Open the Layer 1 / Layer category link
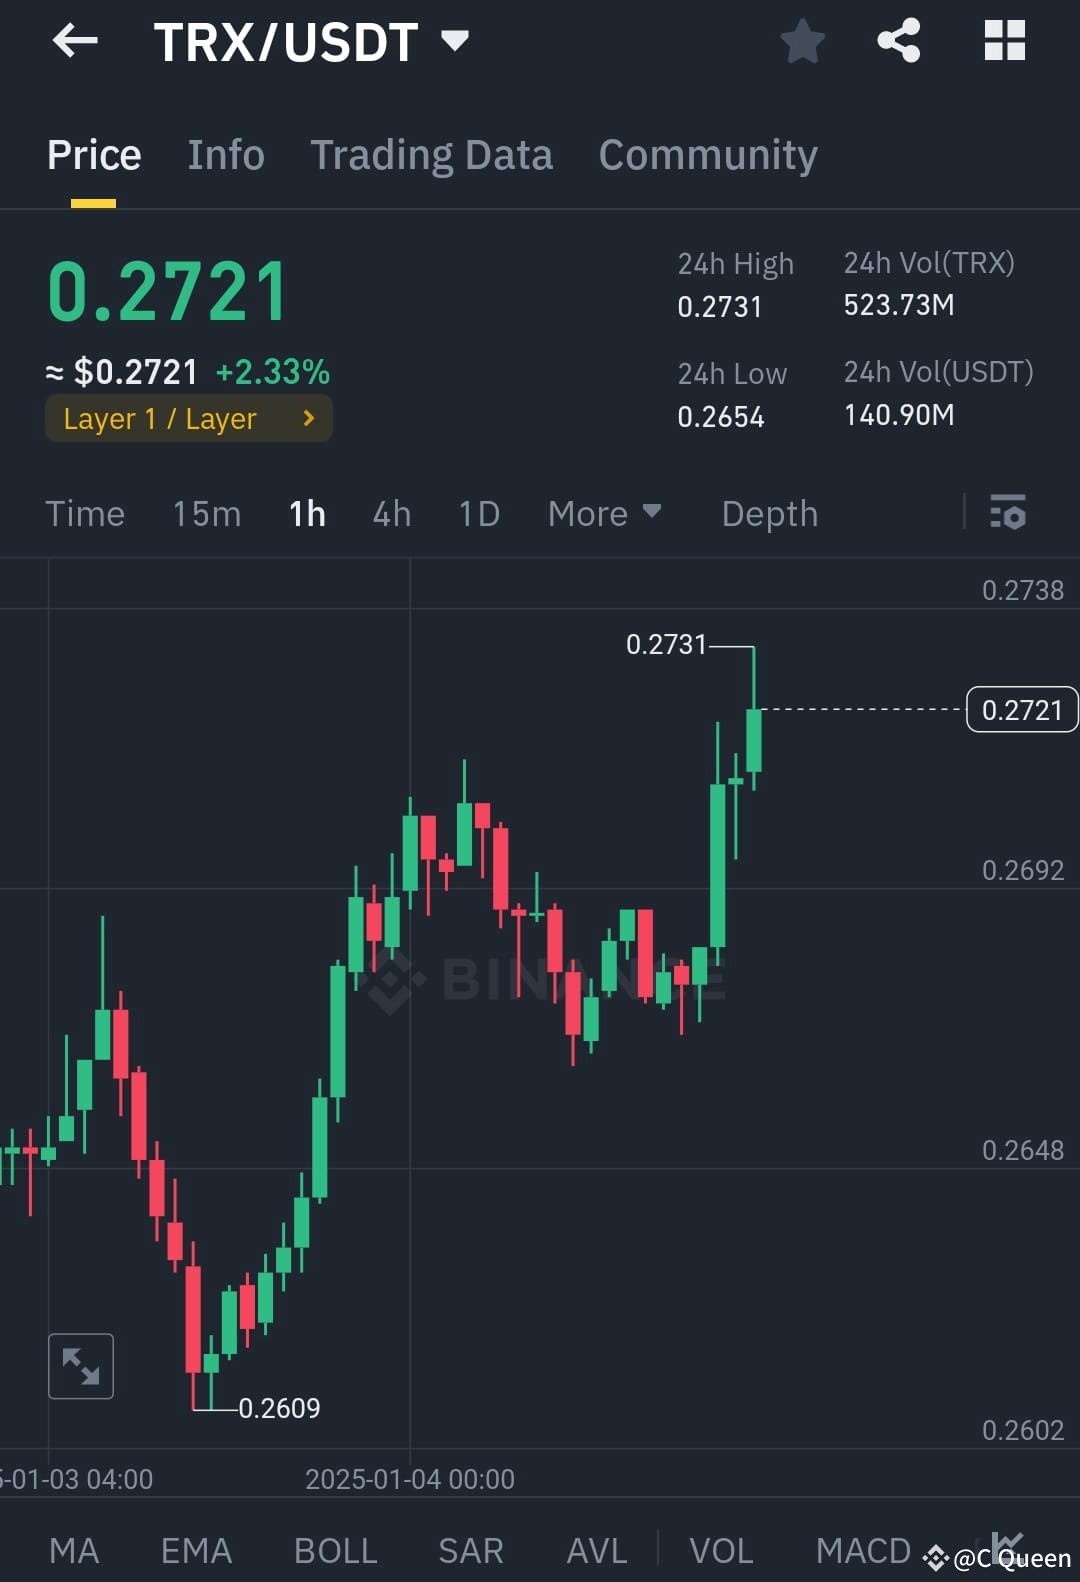Screen dimensions: 1080x1582 [188, 418]
